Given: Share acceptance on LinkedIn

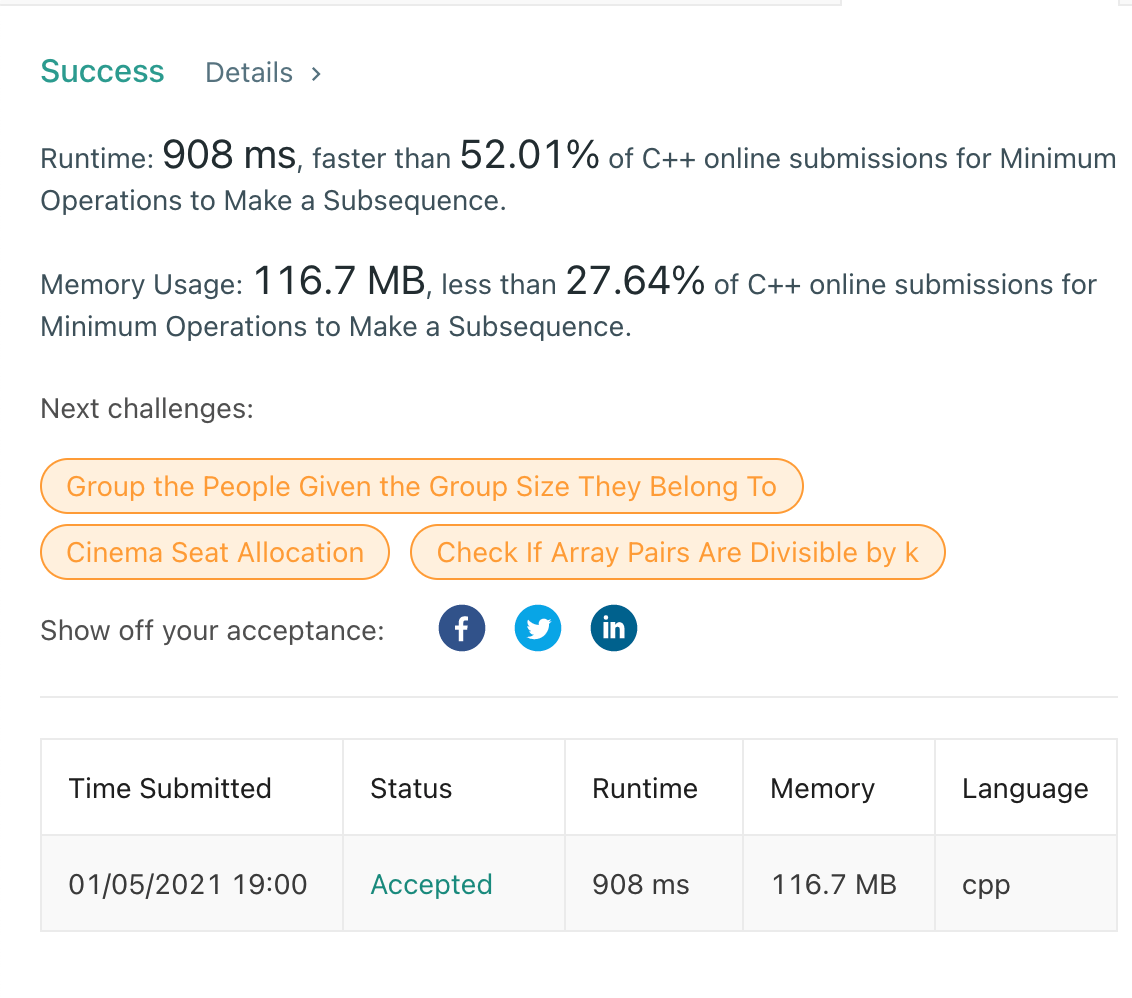Looking at the screenshot, I should [614, 629].
